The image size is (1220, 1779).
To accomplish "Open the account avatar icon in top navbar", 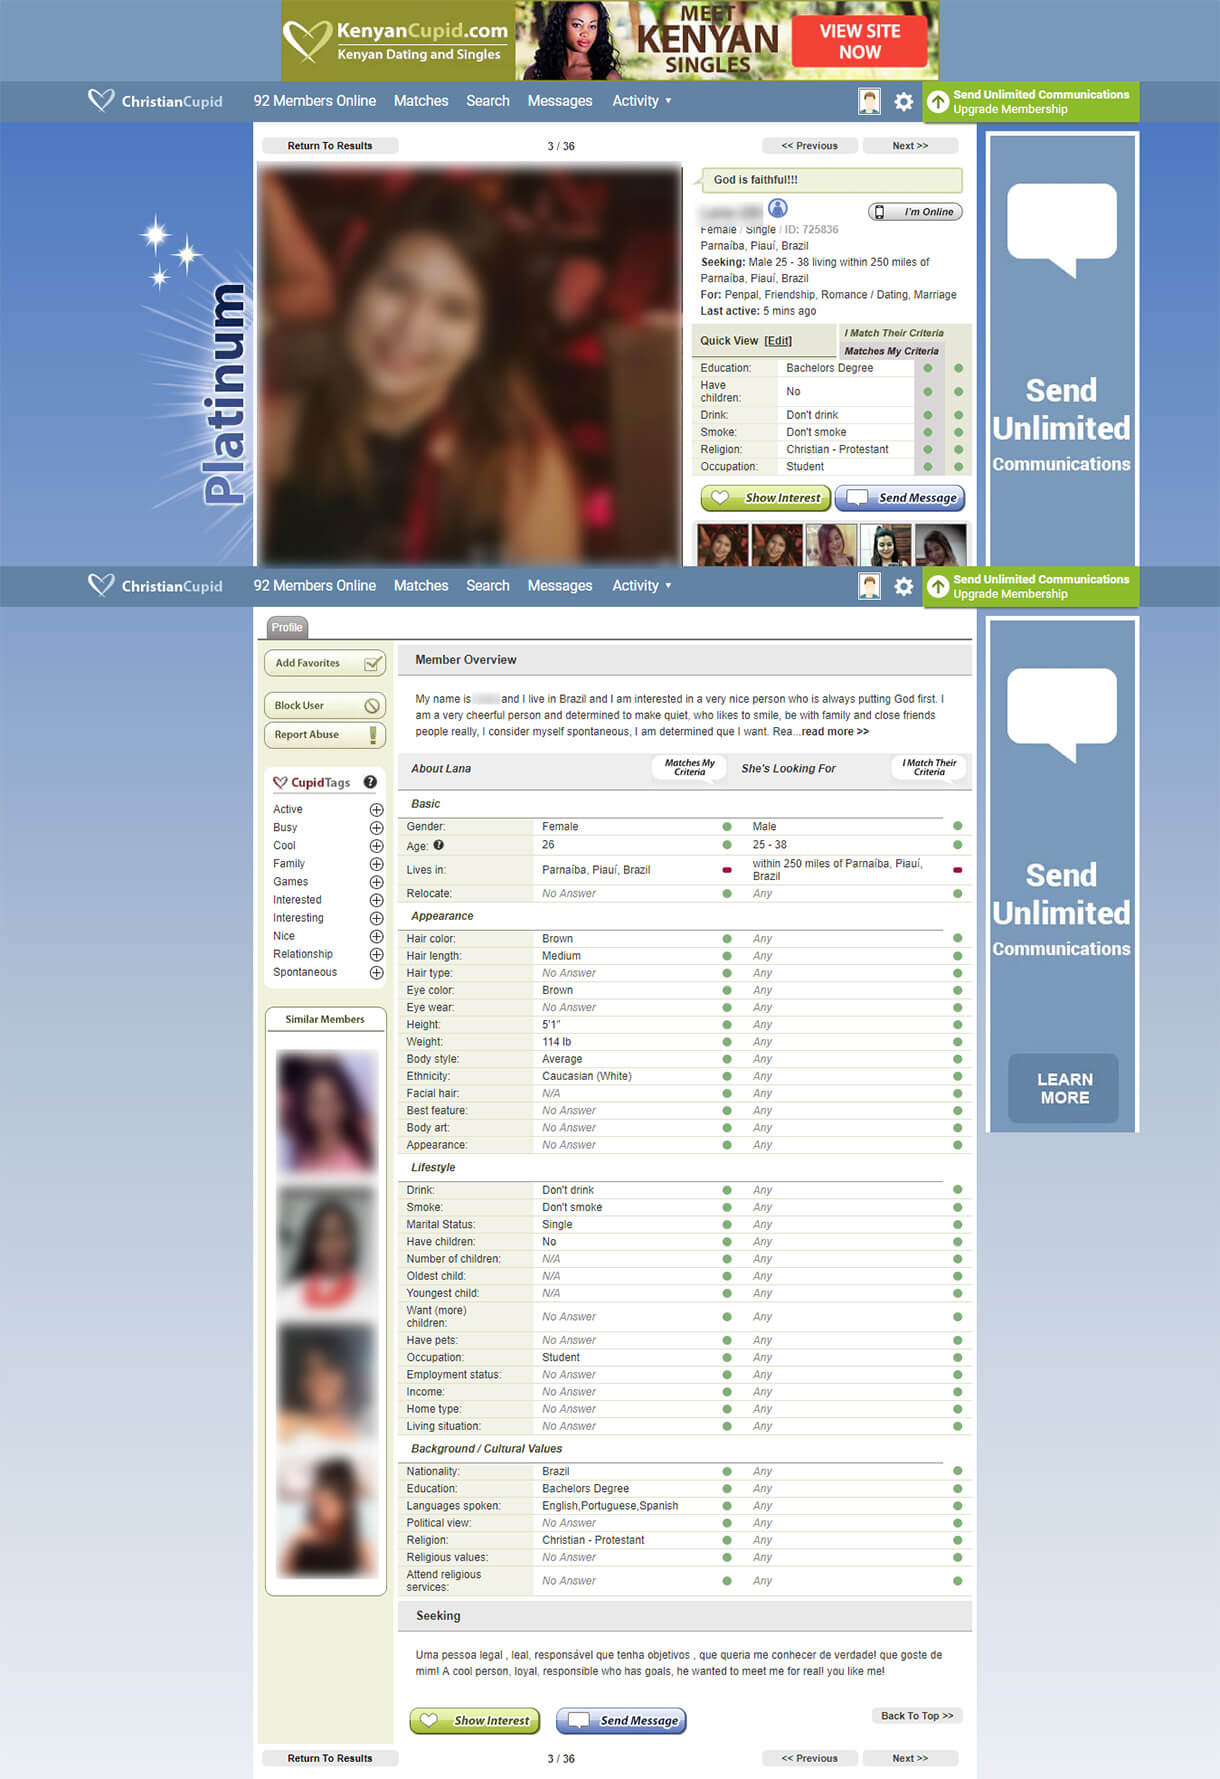I will 869,102.
